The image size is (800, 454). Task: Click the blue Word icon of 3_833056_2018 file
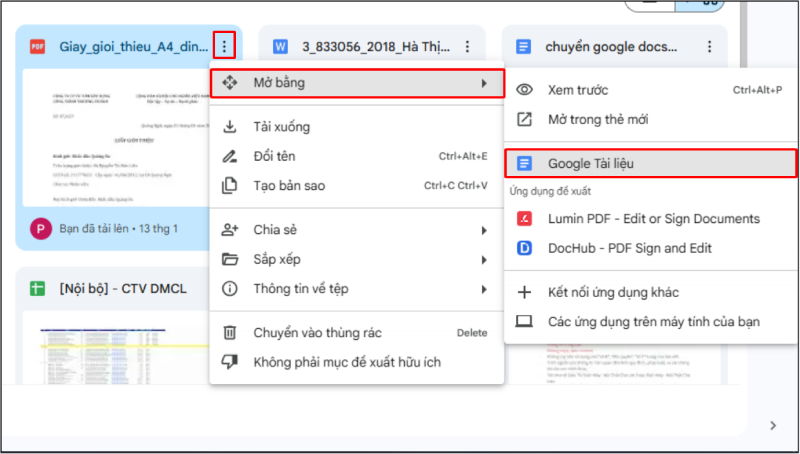(280, 46)
